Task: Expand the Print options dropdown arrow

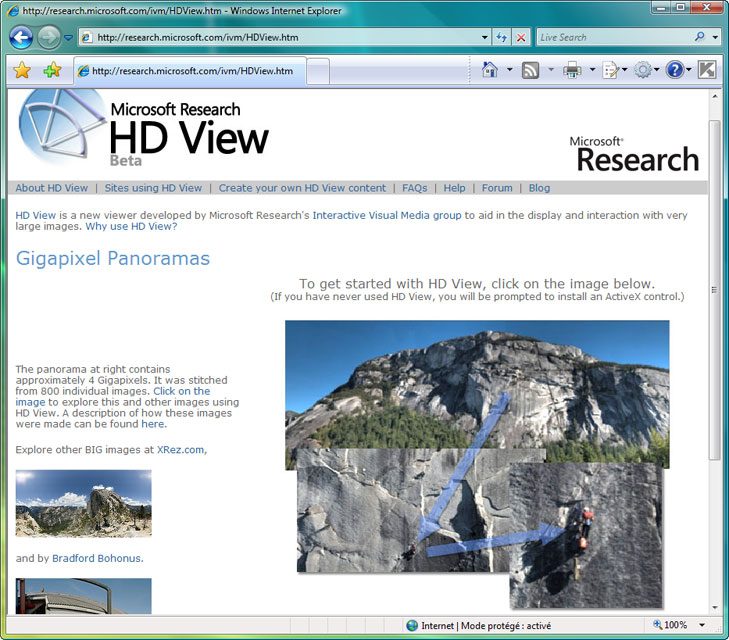Action: click(x=592, y=70)
